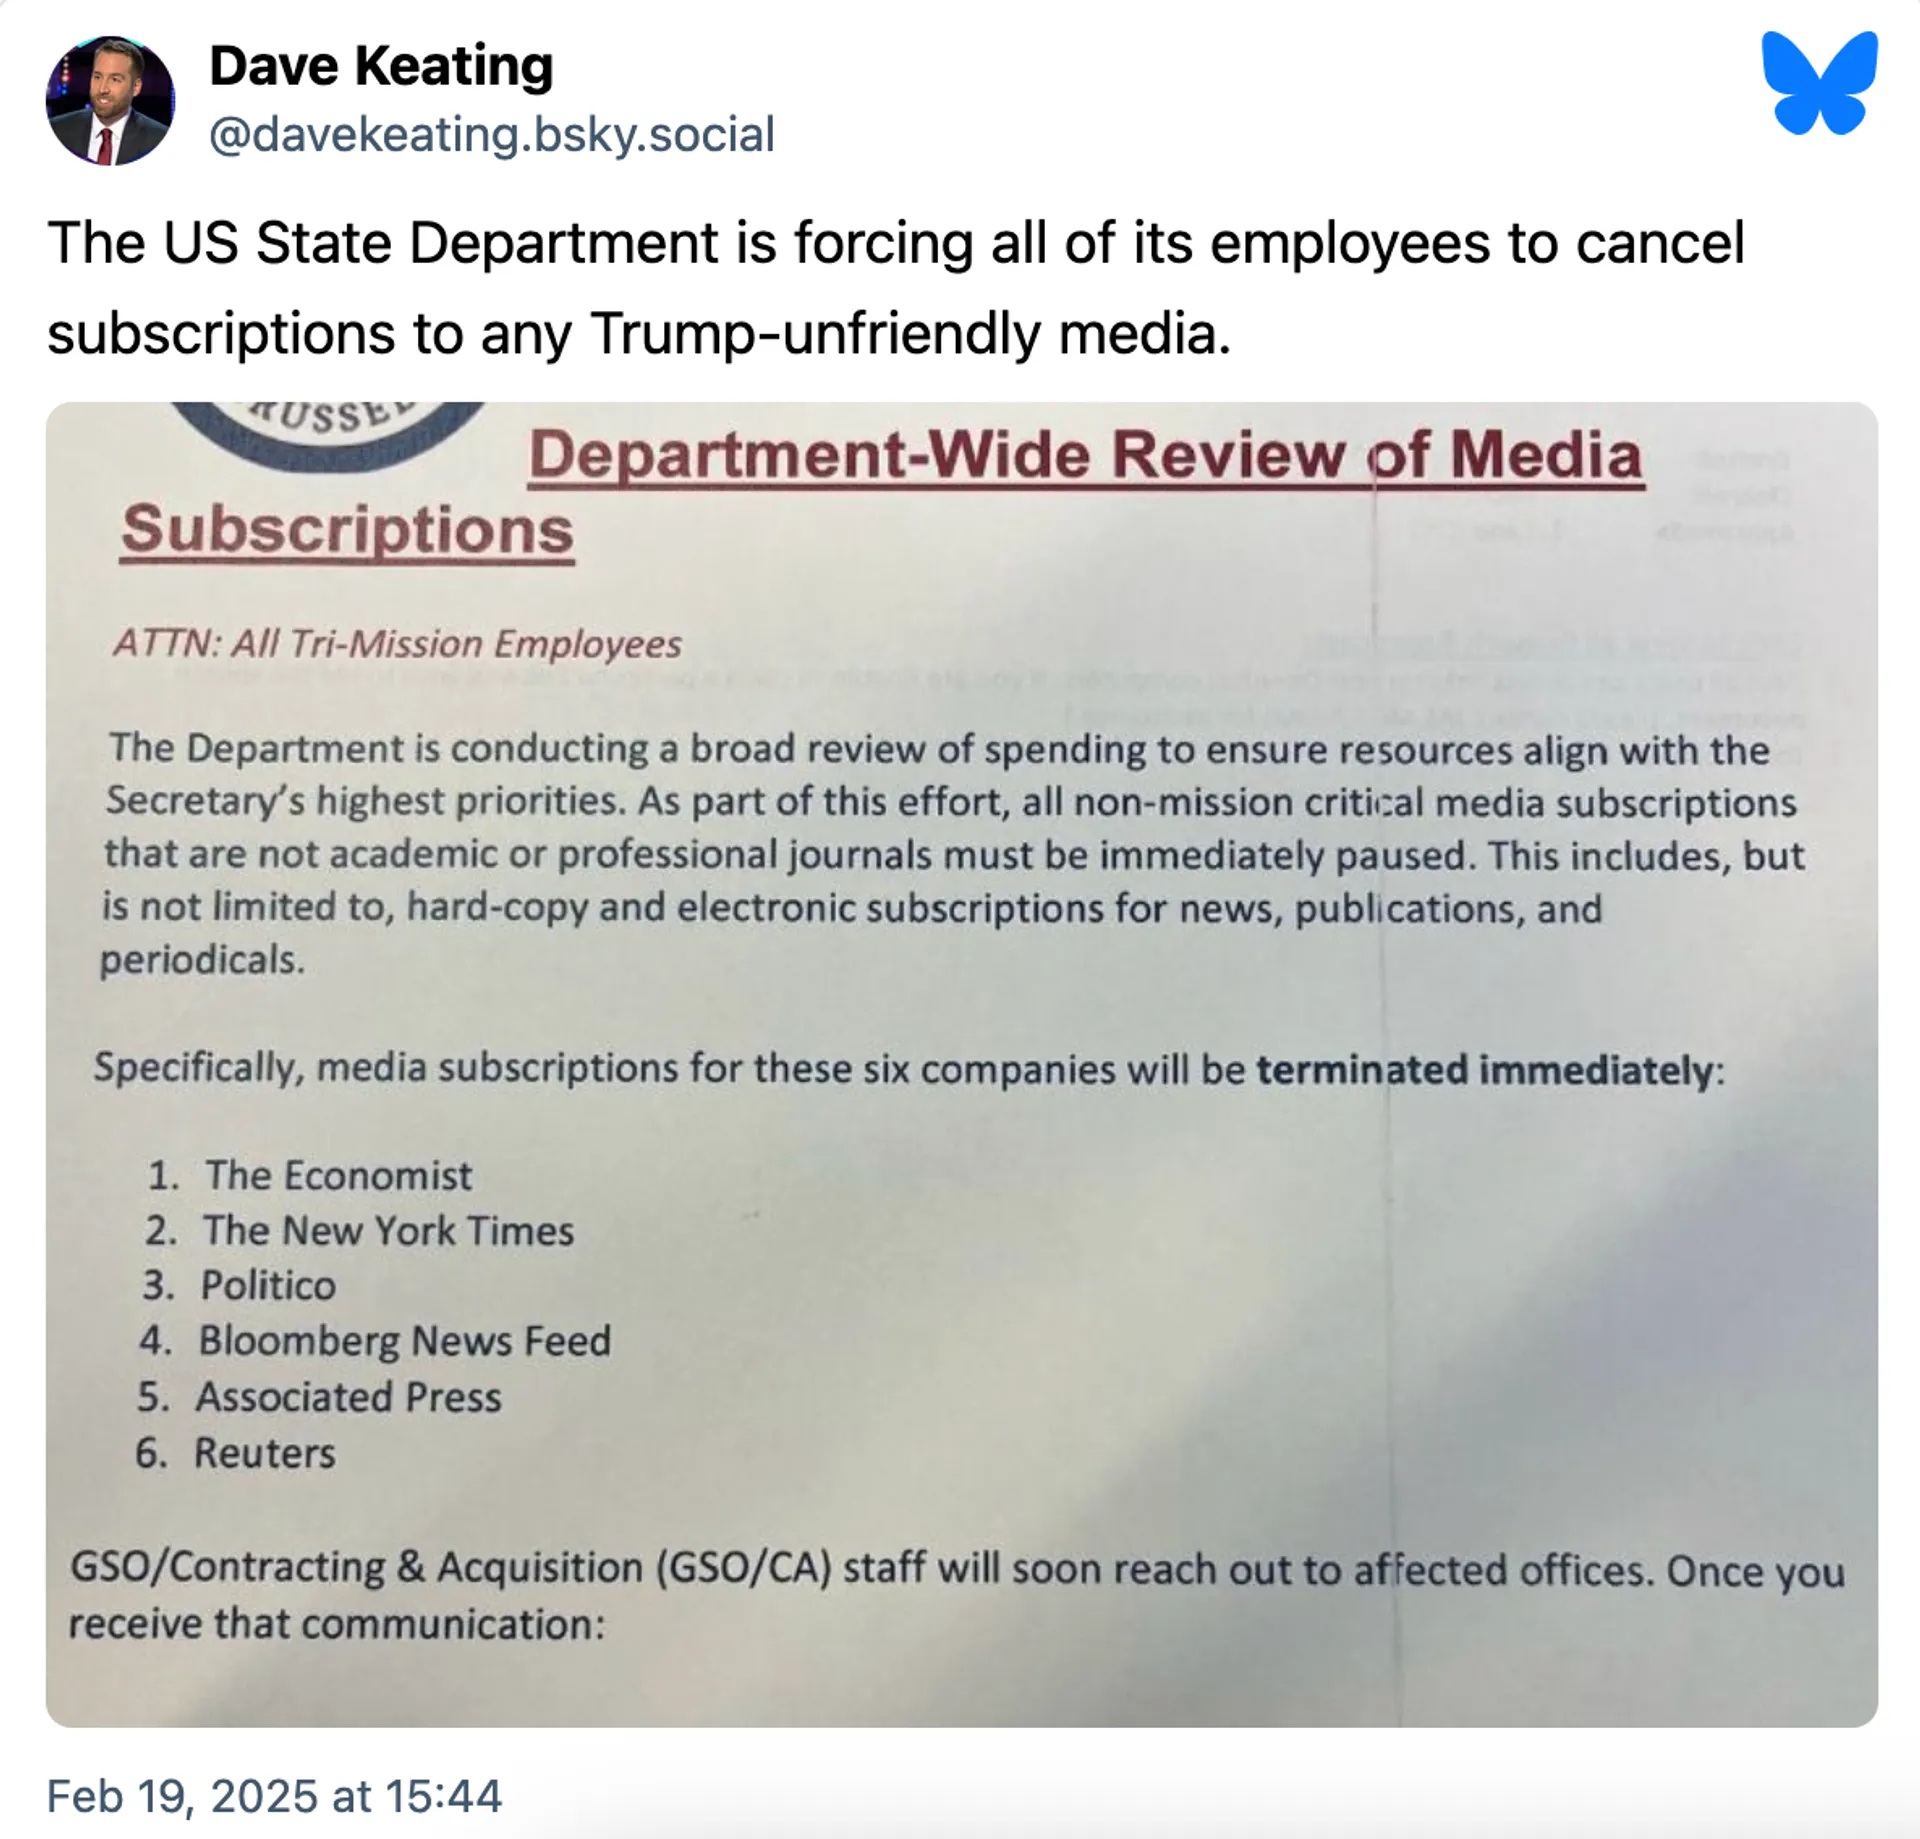
Task: Open the Feb 19, 2025 timestamp link
Action: click(274, 1795)
